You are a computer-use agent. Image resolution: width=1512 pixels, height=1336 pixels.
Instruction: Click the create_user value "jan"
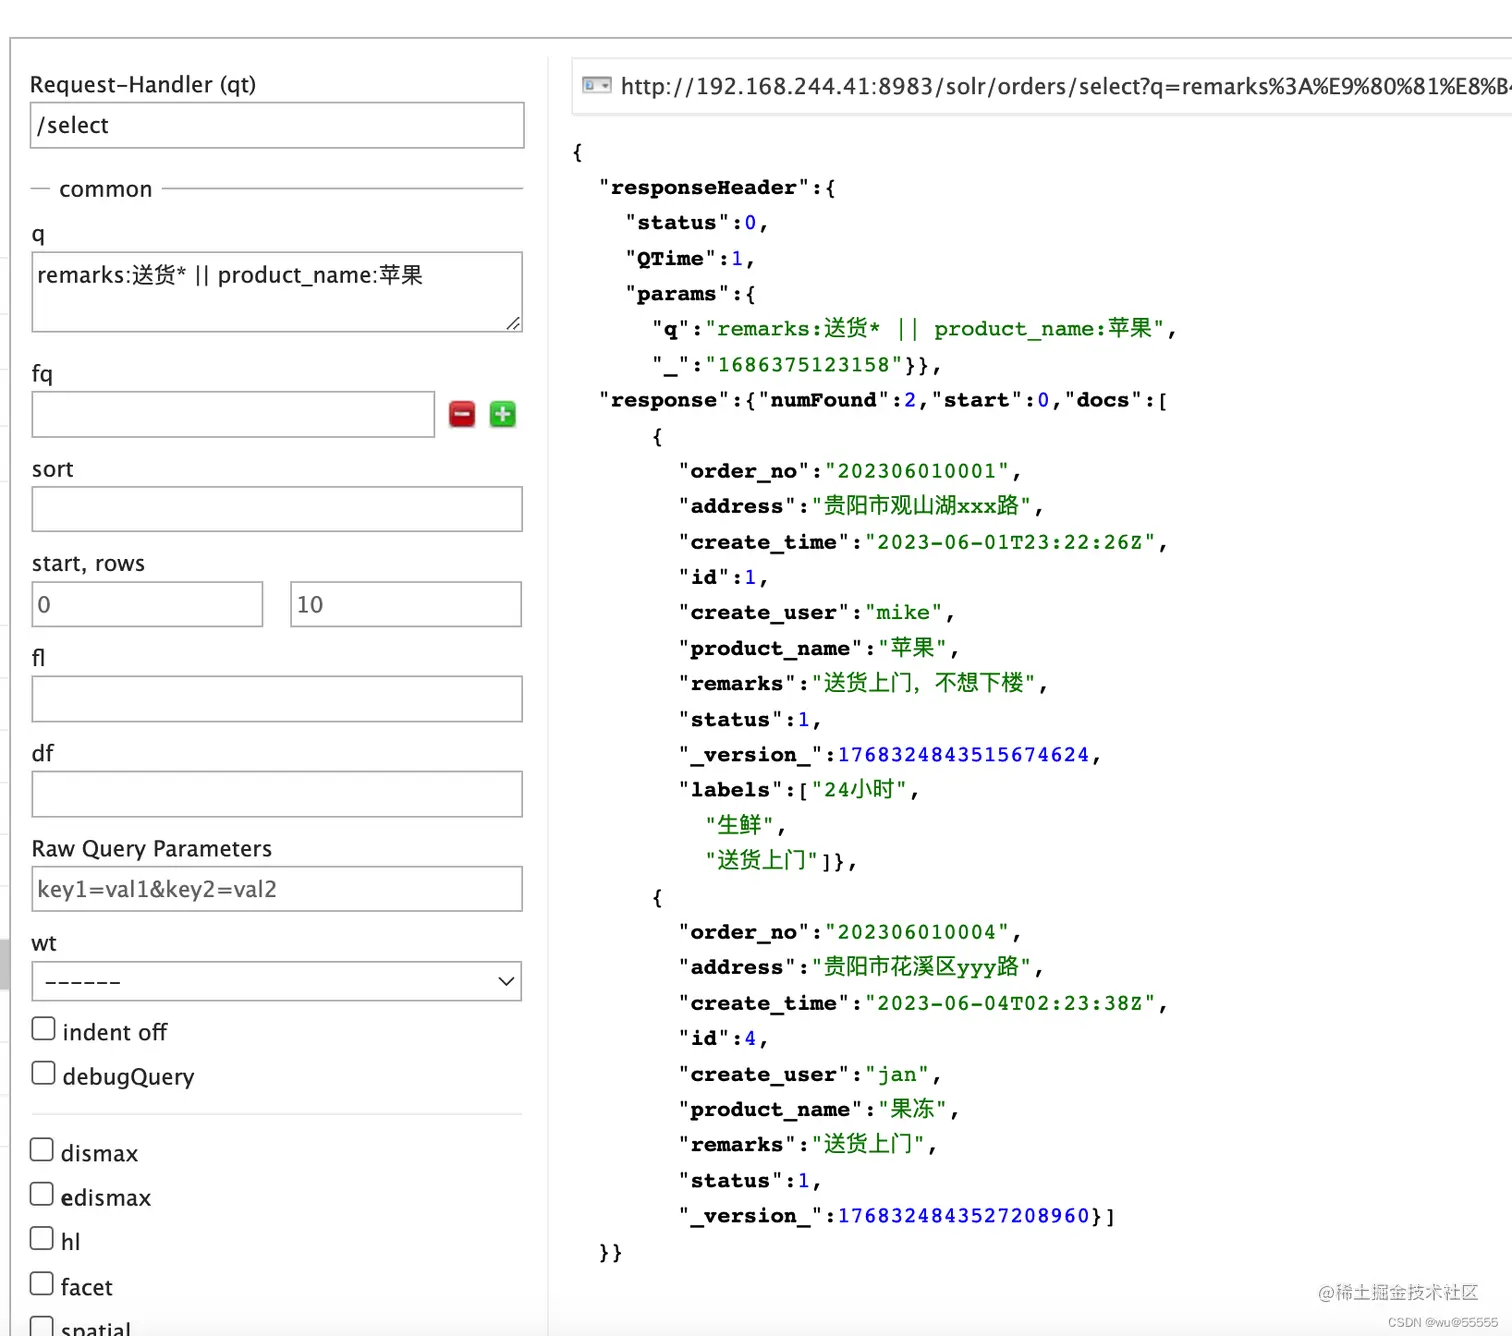(897, 1074)
